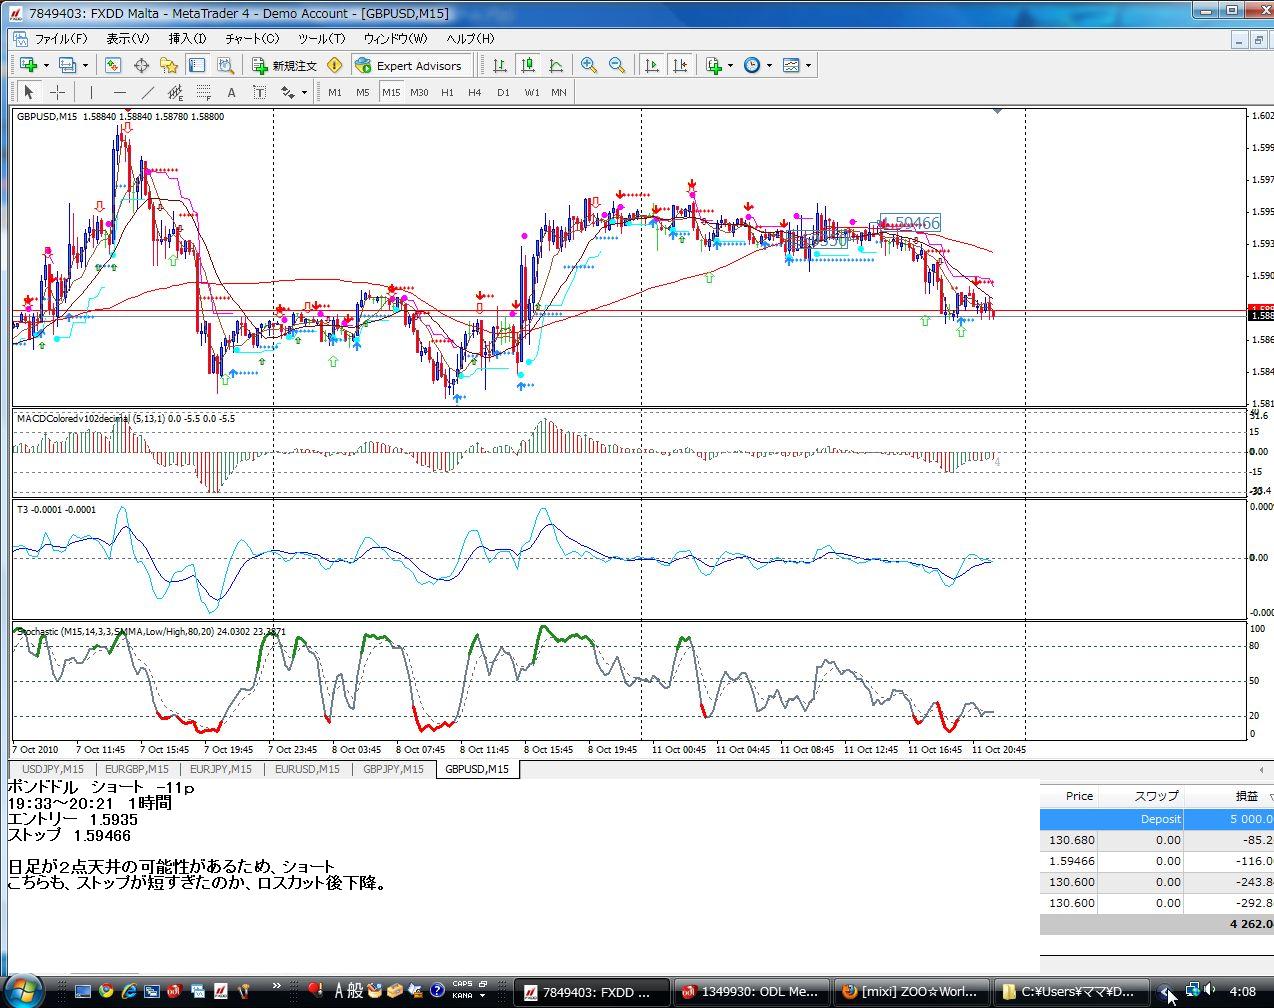This screenshot has width=1274, height=1008.
Task: Open the Strategy Tester magnifier icon
Action: (225, 65)
